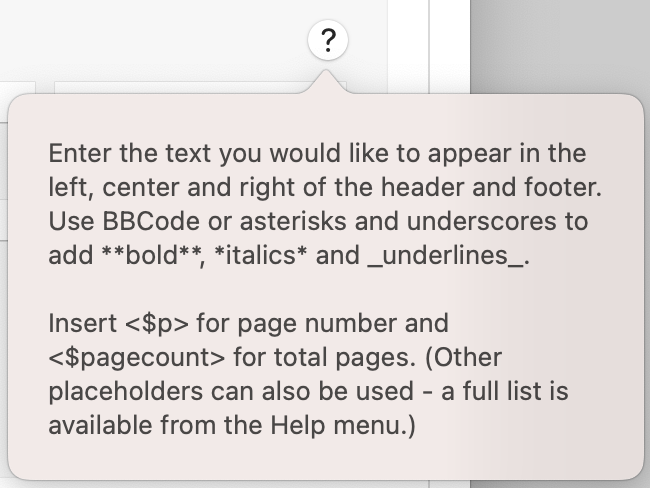Screen dimensions: 650x488
Task: Click the paragraph starting "Enter the text"
Action: pos(325,204)
